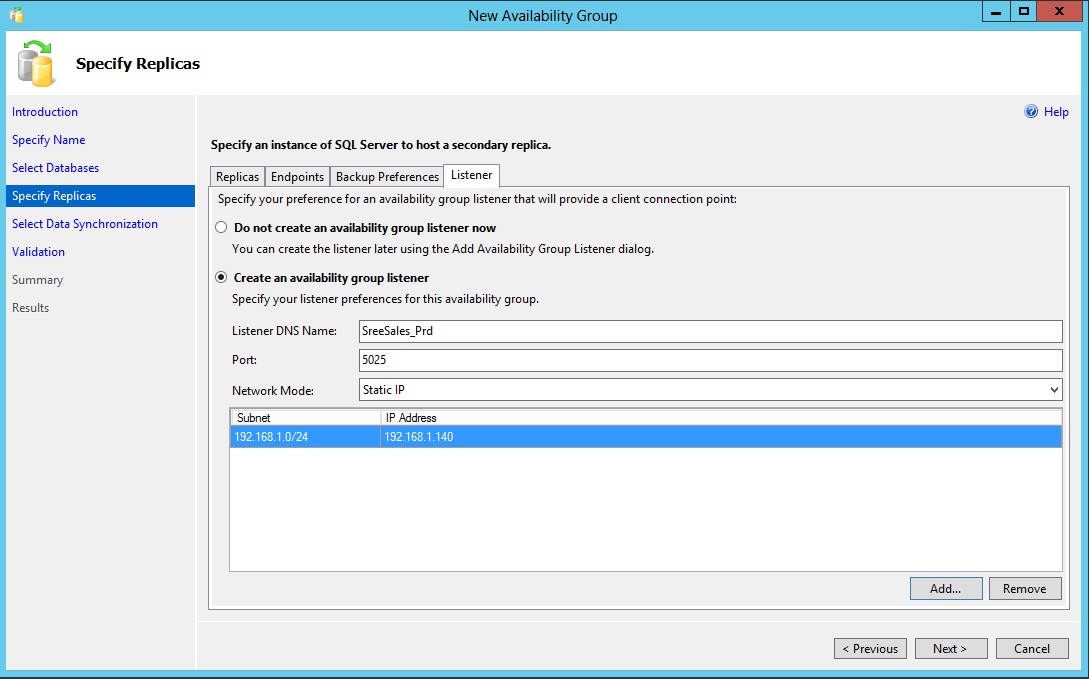Remove the selected subnet entry
The height and width of the screenshot is (679, 1089).
1024,589
